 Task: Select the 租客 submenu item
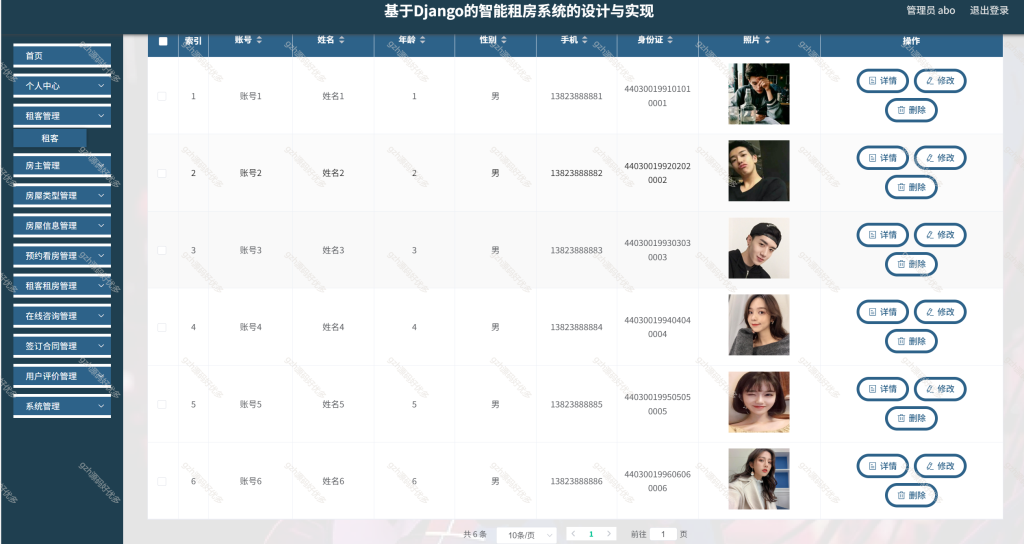[50, 138]
